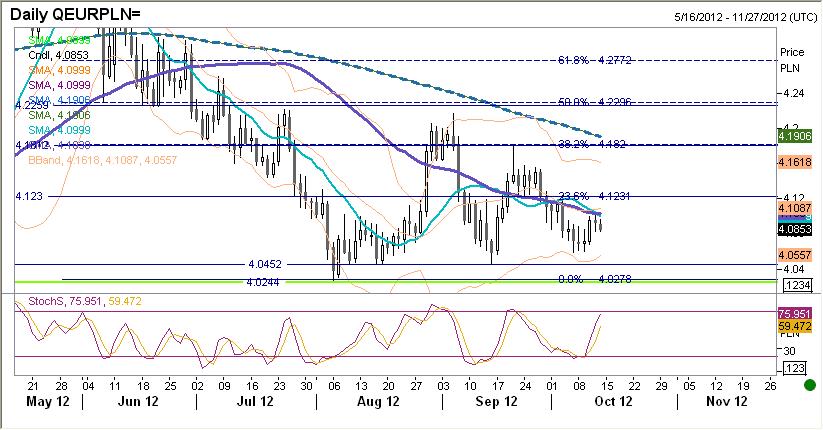Click the '4.04' price axis value
Viewport: 823px width, 430px height.
794,269
